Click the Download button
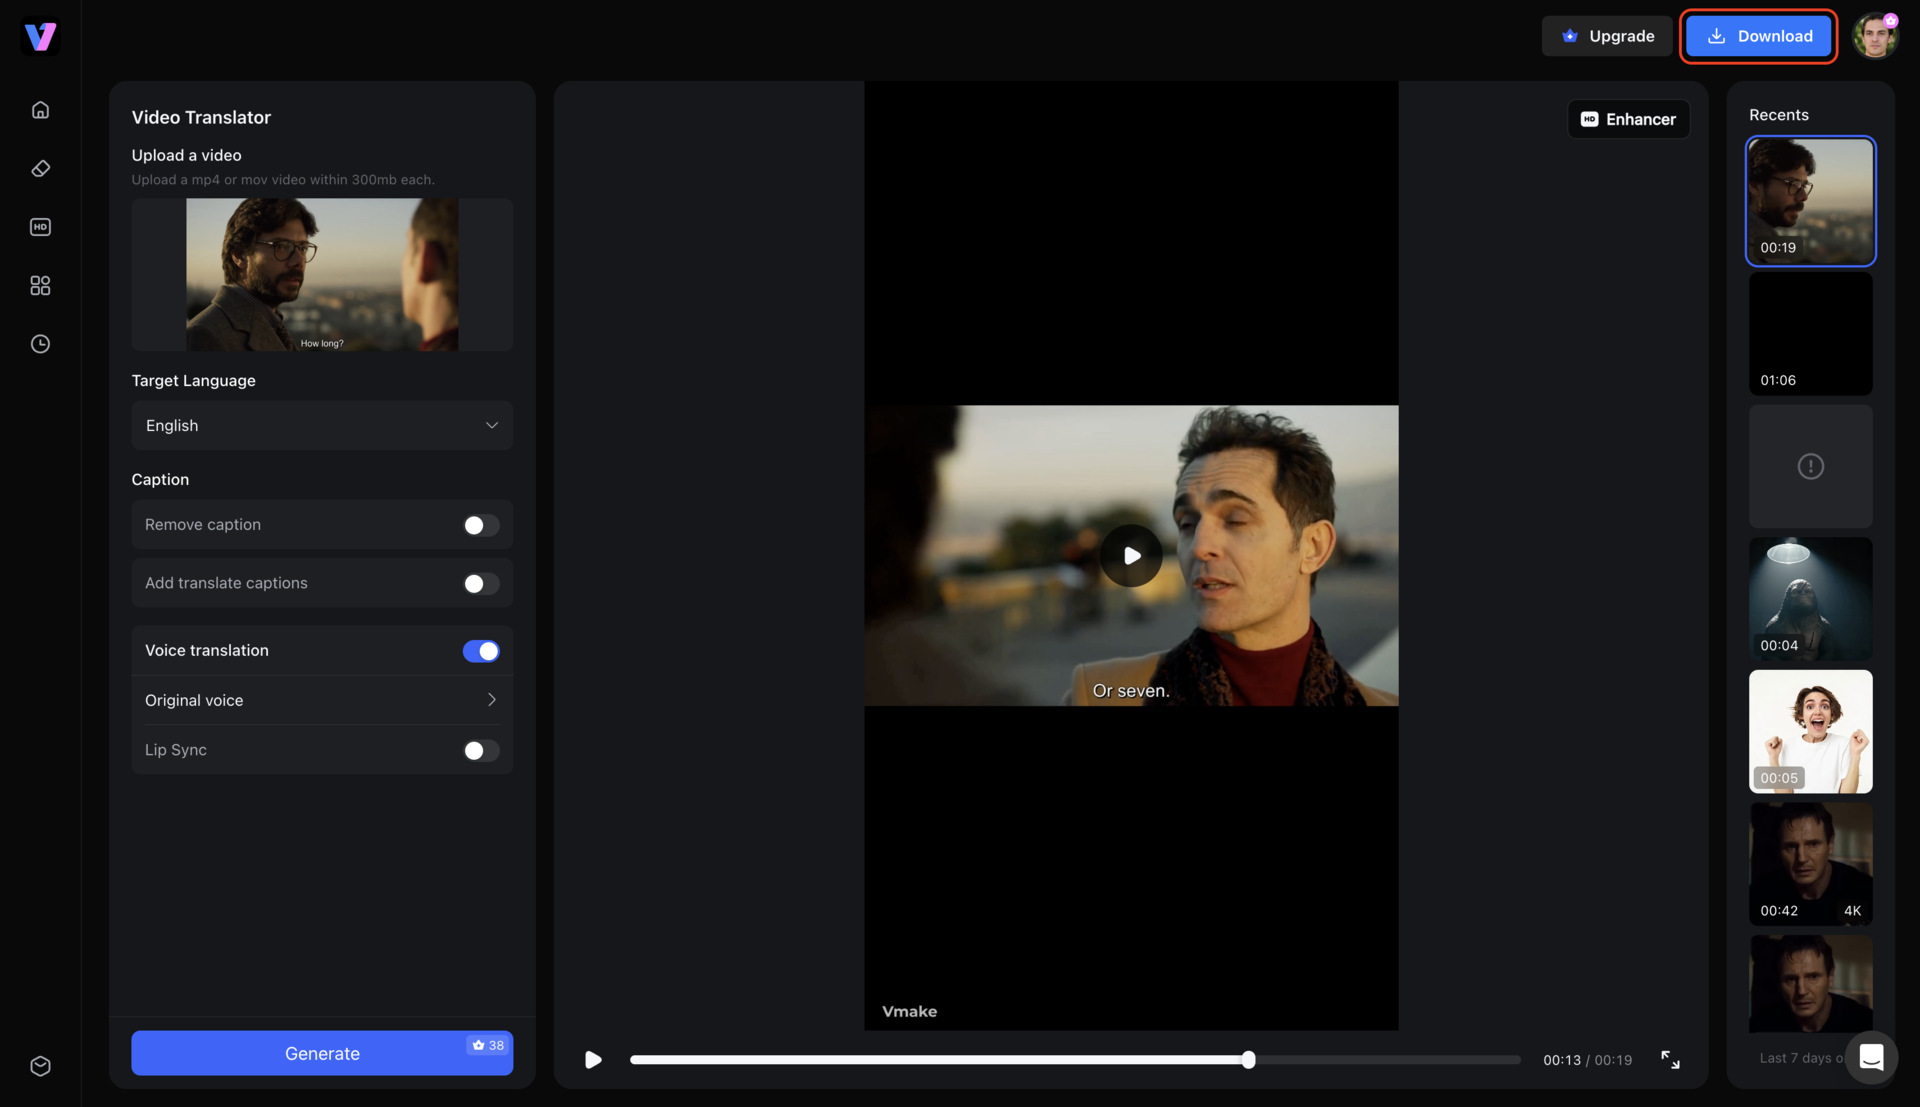Screen dimensions: 1920x1107 [1759, 36]
